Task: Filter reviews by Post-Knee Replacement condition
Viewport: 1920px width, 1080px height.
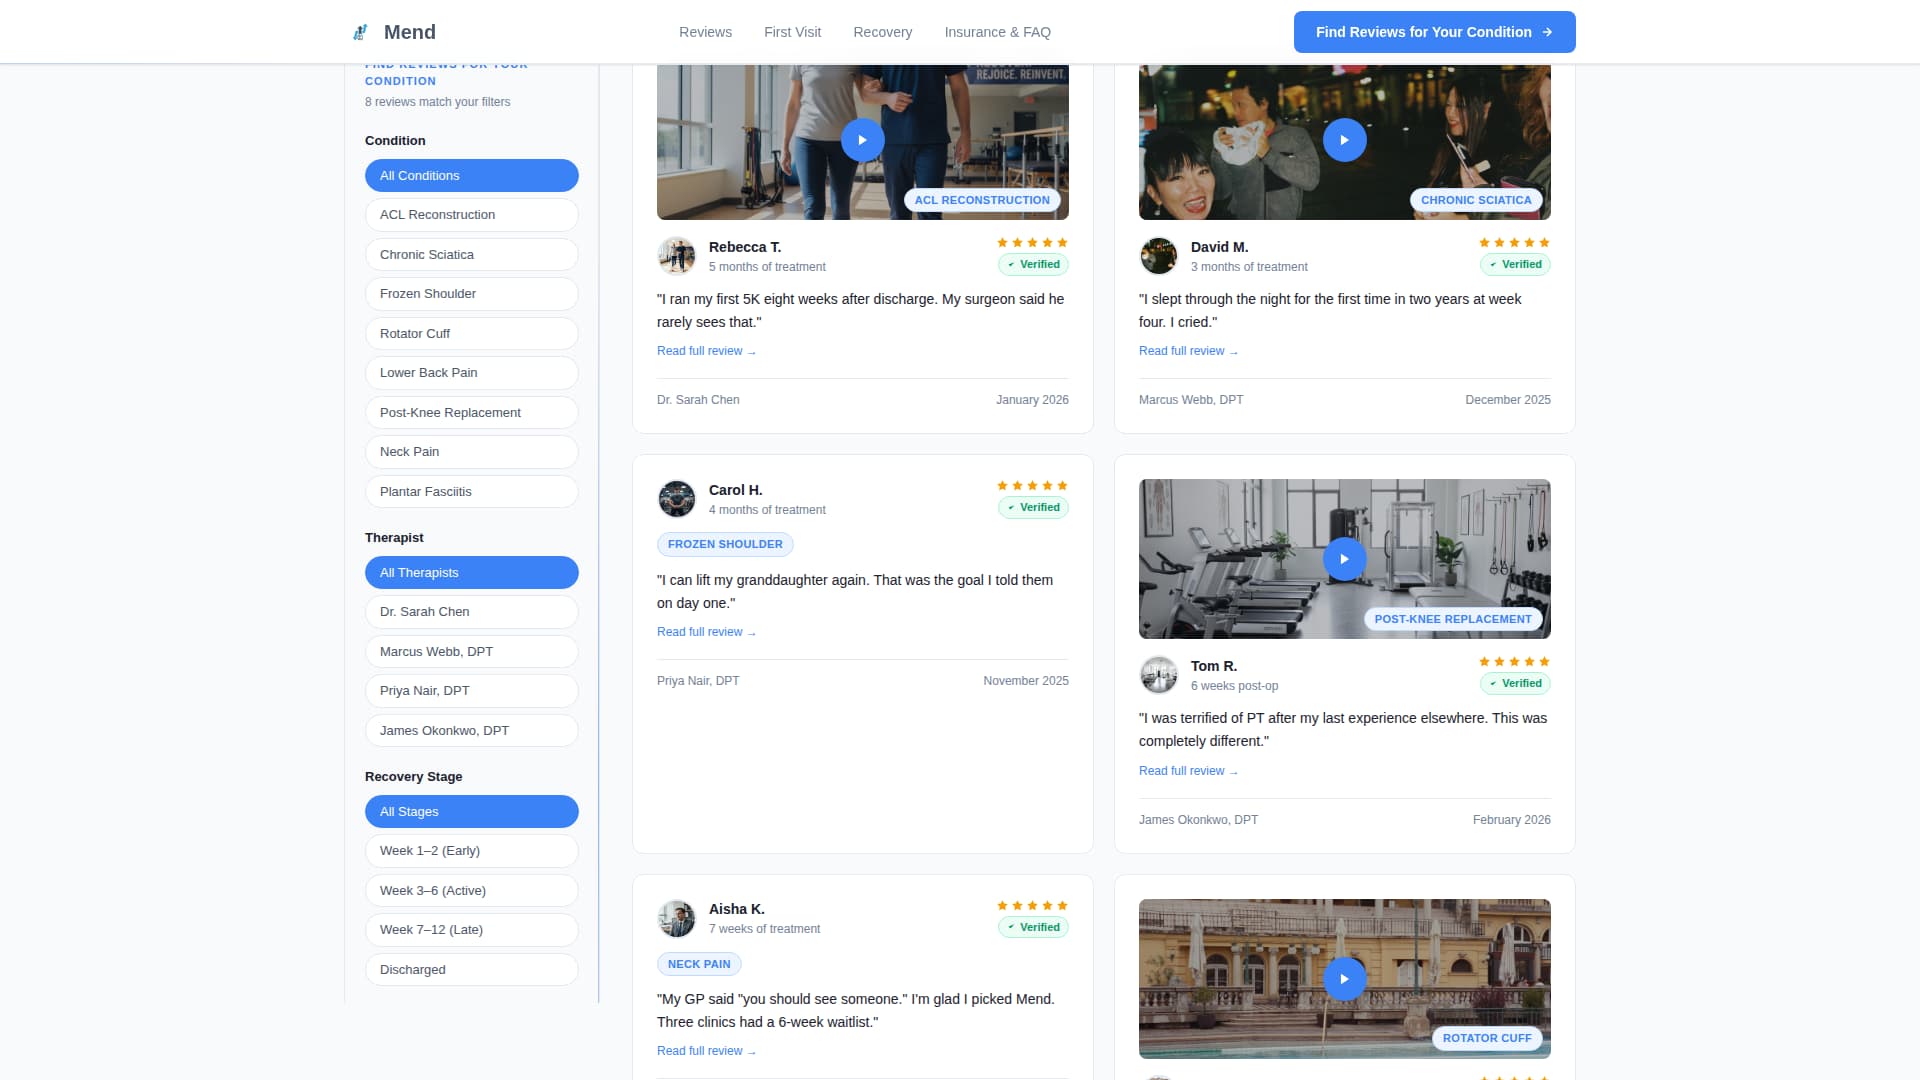Action: pos(471,413)
